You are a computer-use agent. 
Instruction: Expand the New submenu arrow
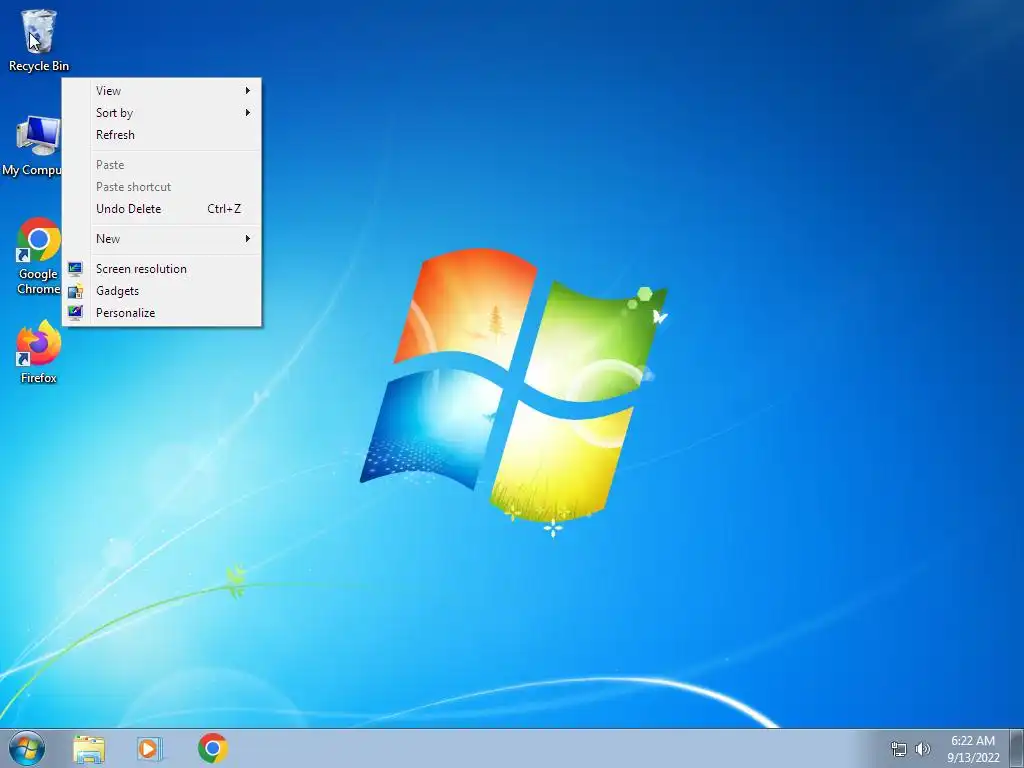pos(248,239)
